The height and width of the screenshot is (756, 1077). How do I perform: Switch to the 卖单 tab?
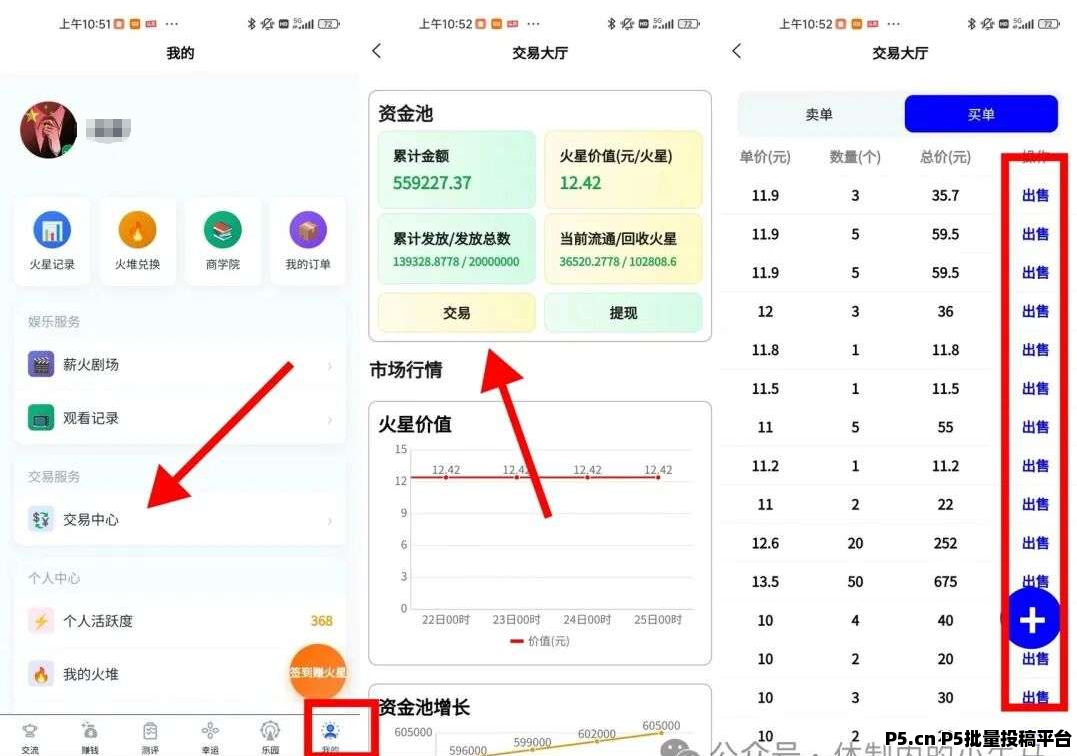819,115
